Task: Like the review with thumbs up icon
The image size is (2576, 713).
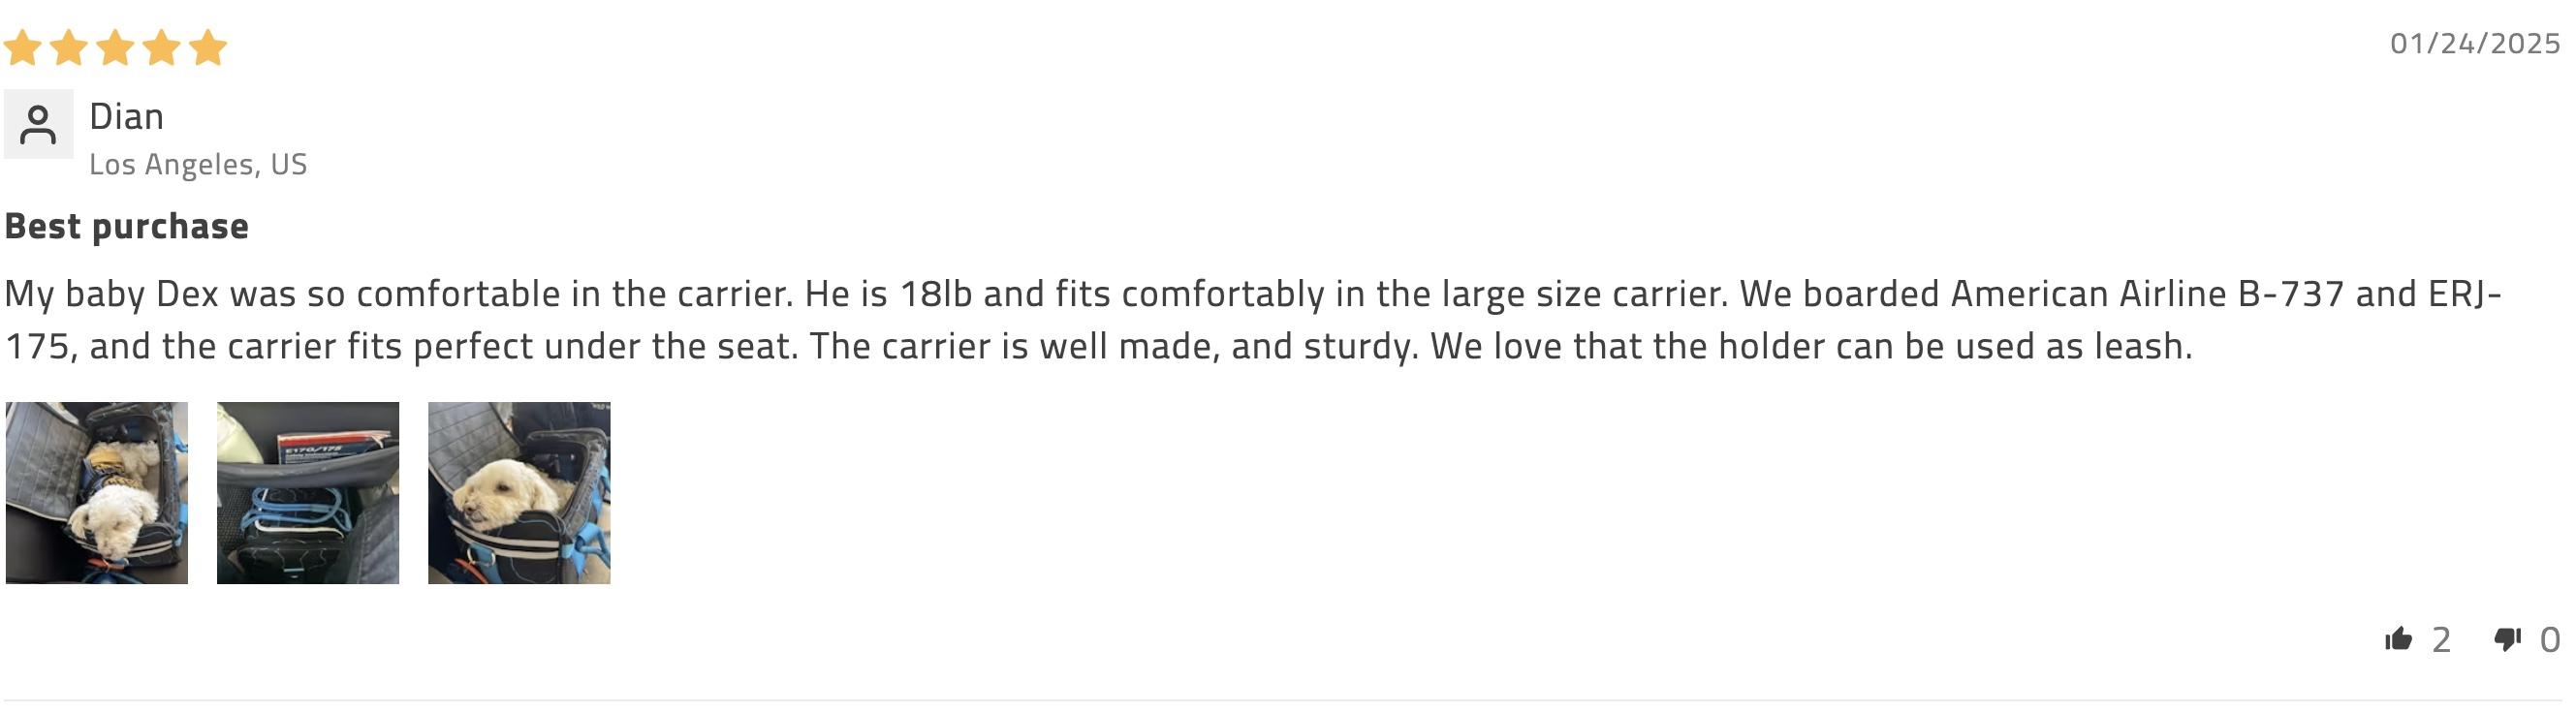Action: click(2398, 639)
